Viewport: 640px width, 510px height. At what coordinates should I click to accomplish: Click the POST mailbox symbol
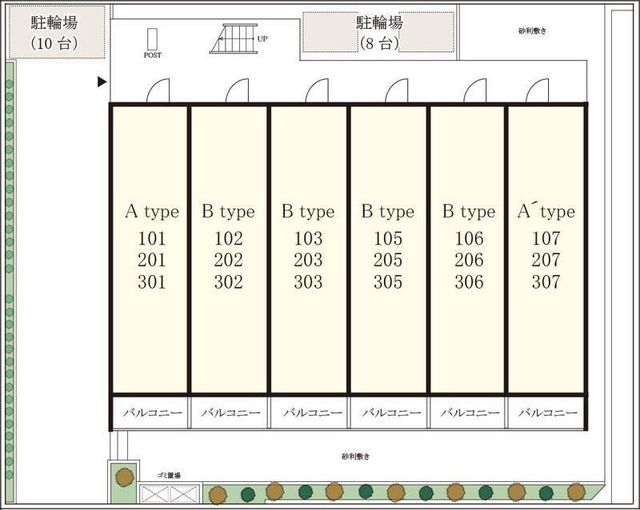click(152, 39)
